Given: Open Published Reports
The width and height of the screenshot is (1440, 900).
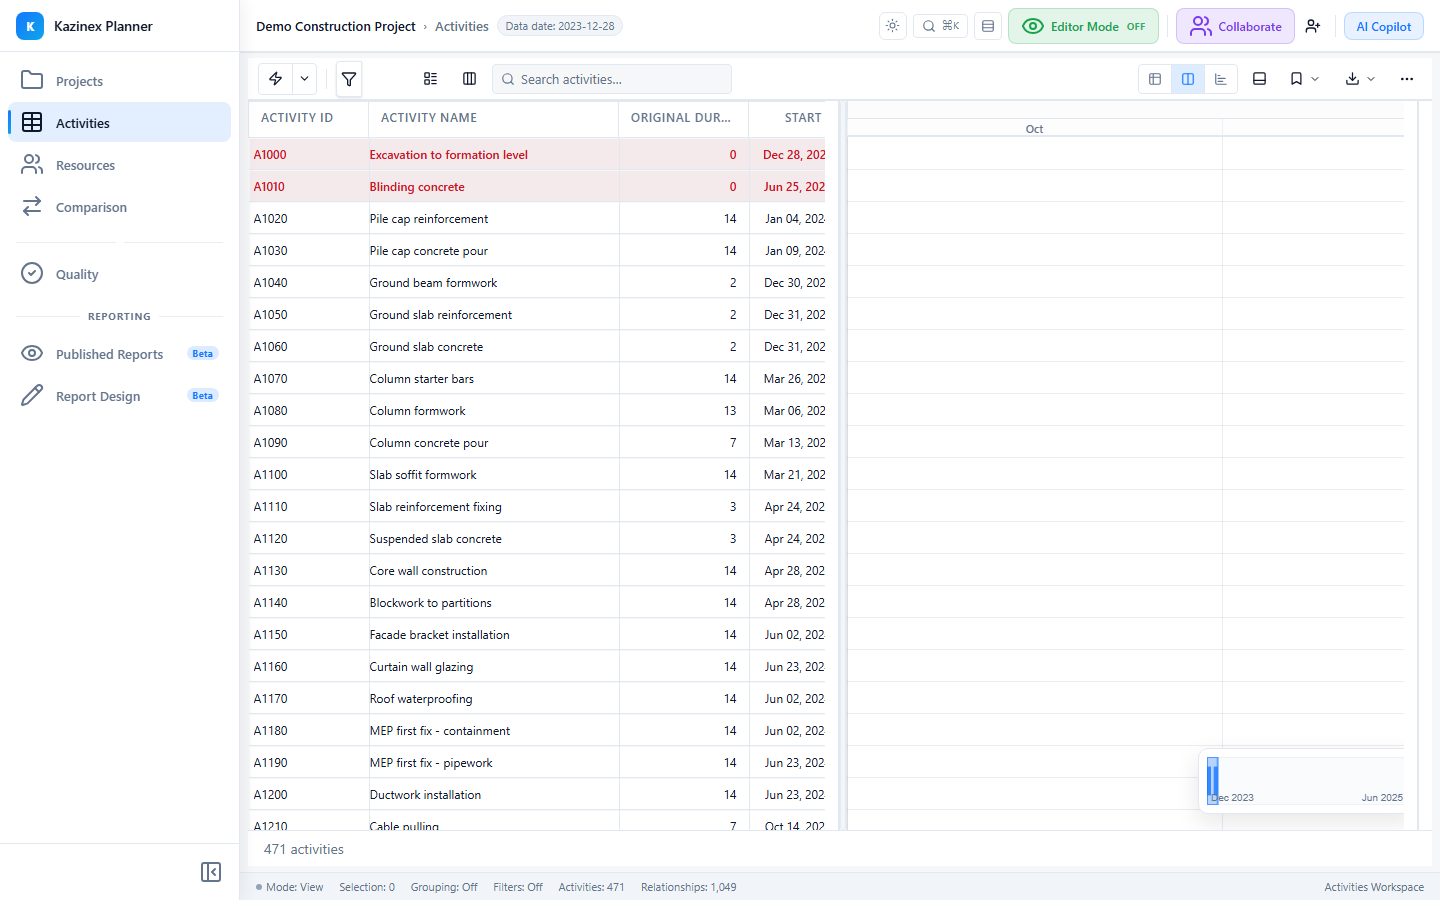Looking at the screenshot, I should tap(120, 354).
